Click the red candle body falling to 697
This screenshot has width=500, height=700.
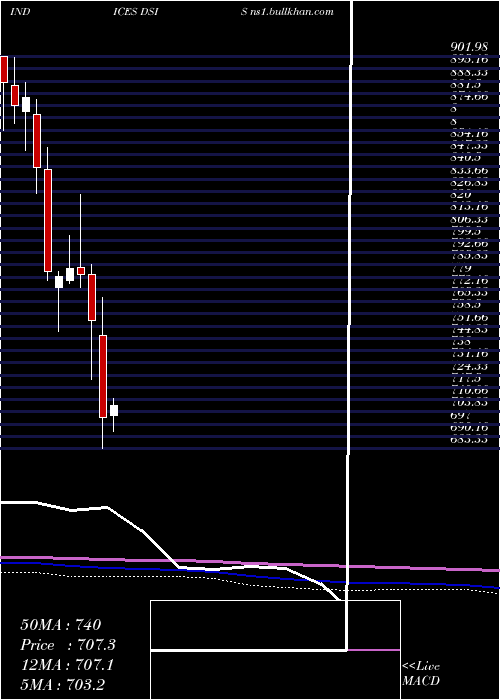click(103, 376)
